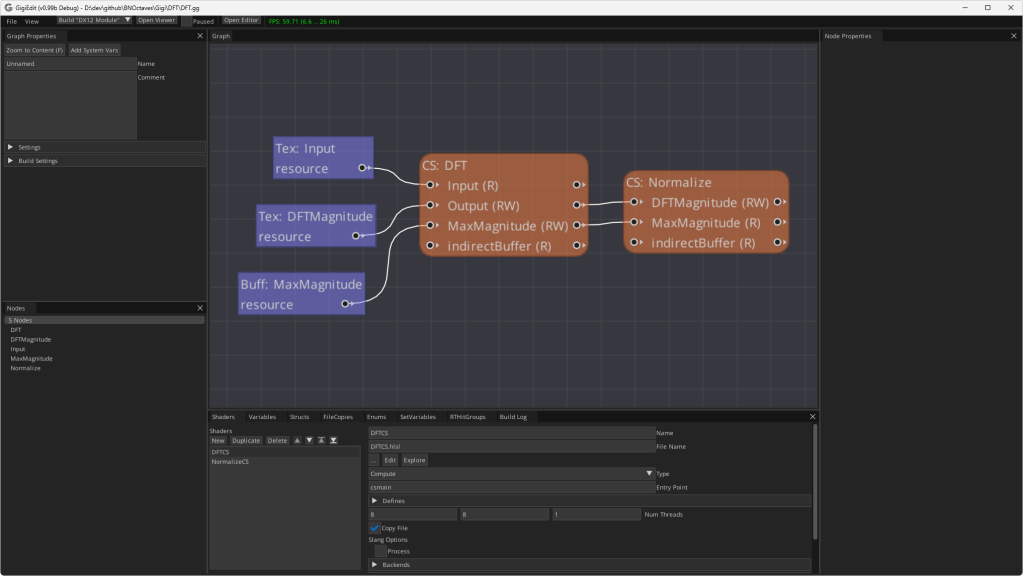Click the move shader to bottom icon

pyautogui.click(x=333, y=440)
